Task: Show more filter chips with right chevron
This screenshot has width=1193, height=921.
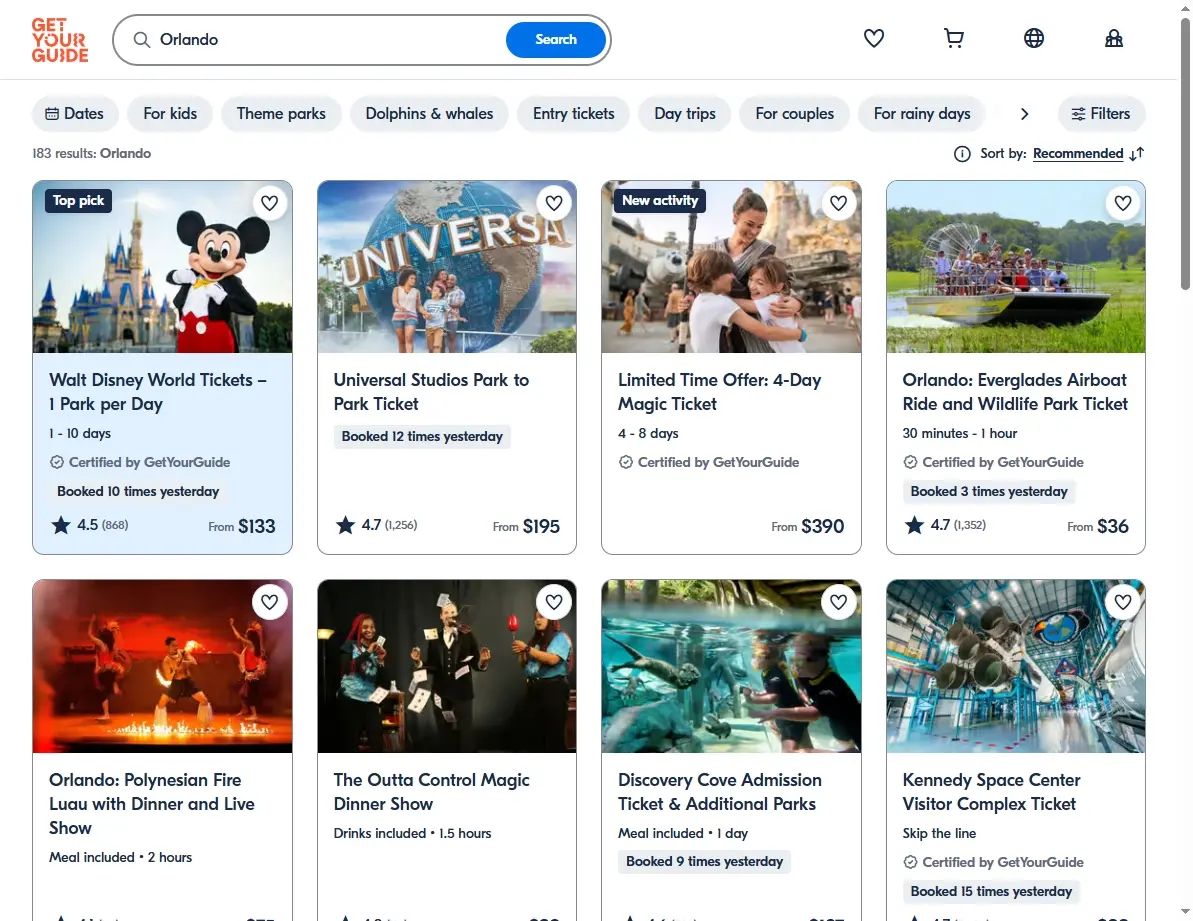Action: (1024, 114)
